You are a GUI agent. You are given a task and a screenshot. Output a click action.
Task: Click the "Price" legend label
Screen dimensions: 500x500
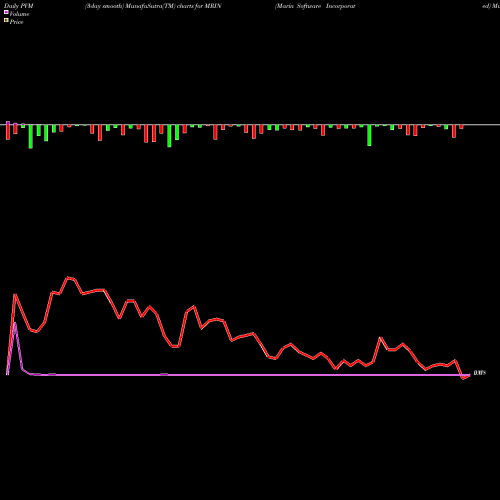tap(16, 22)
